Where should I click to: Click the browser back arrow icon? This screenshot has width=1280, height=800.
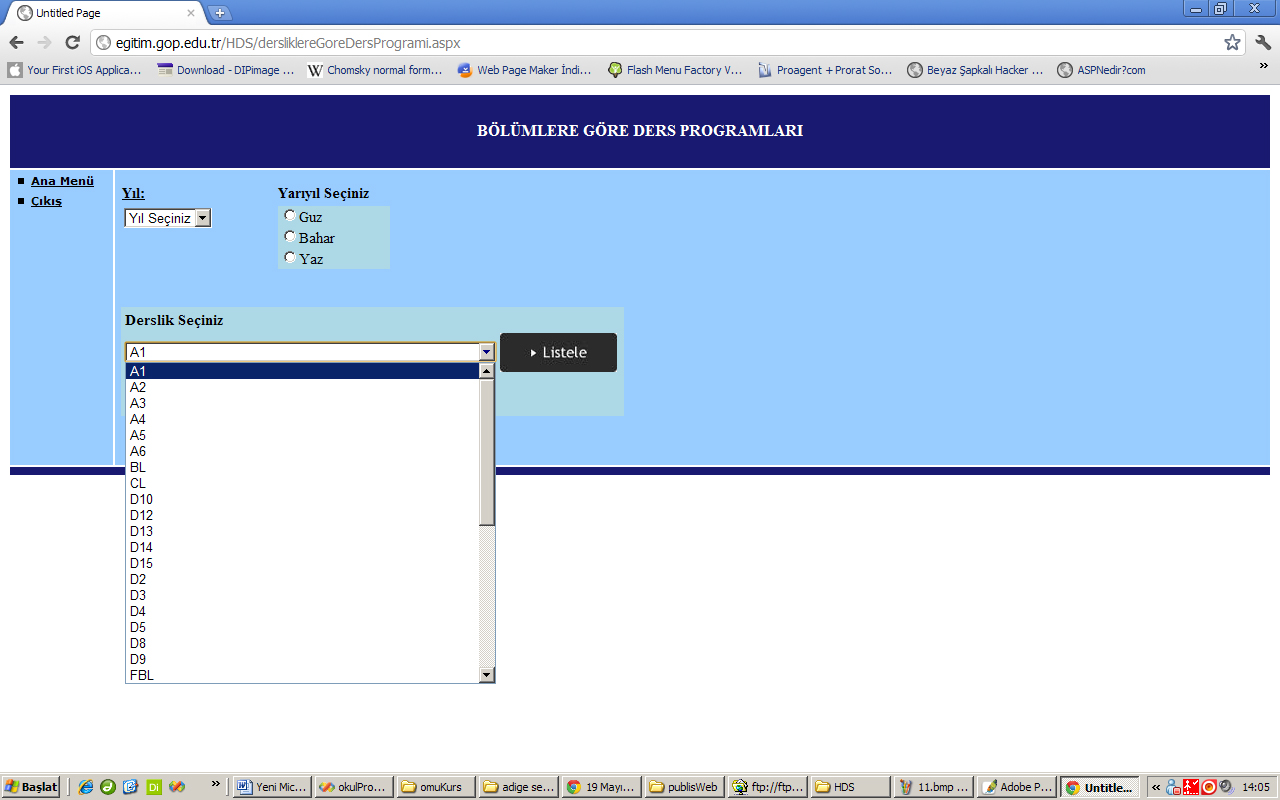tap(16, 42)
